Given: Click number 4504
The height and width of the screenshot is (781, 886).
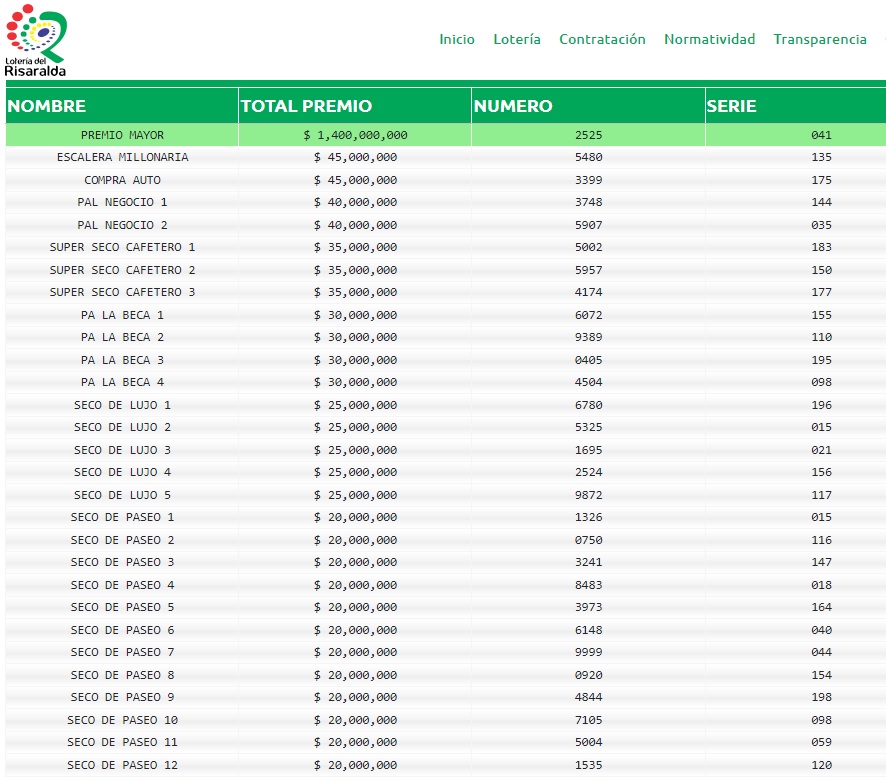Looking at the screenshot, I should tap(588, 382).
